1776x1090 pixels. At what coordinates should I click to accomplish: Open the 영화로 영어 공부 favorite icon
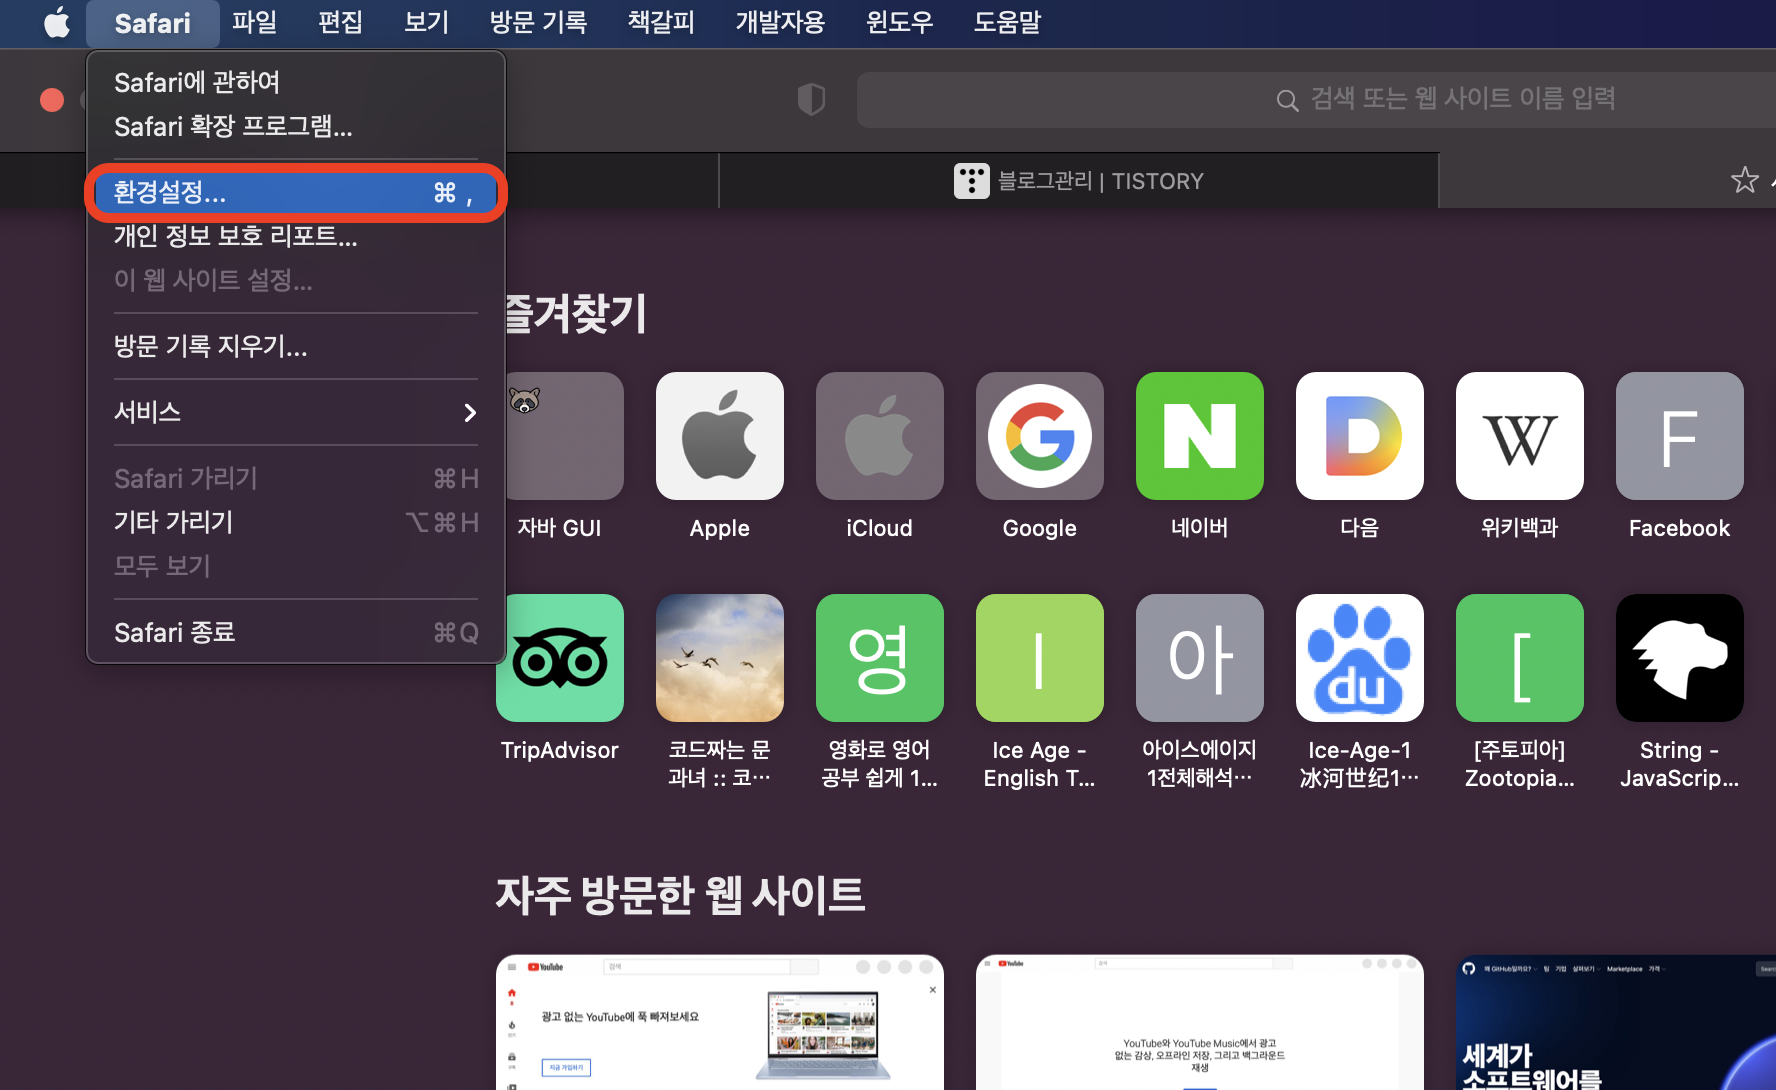coord(880,658)
